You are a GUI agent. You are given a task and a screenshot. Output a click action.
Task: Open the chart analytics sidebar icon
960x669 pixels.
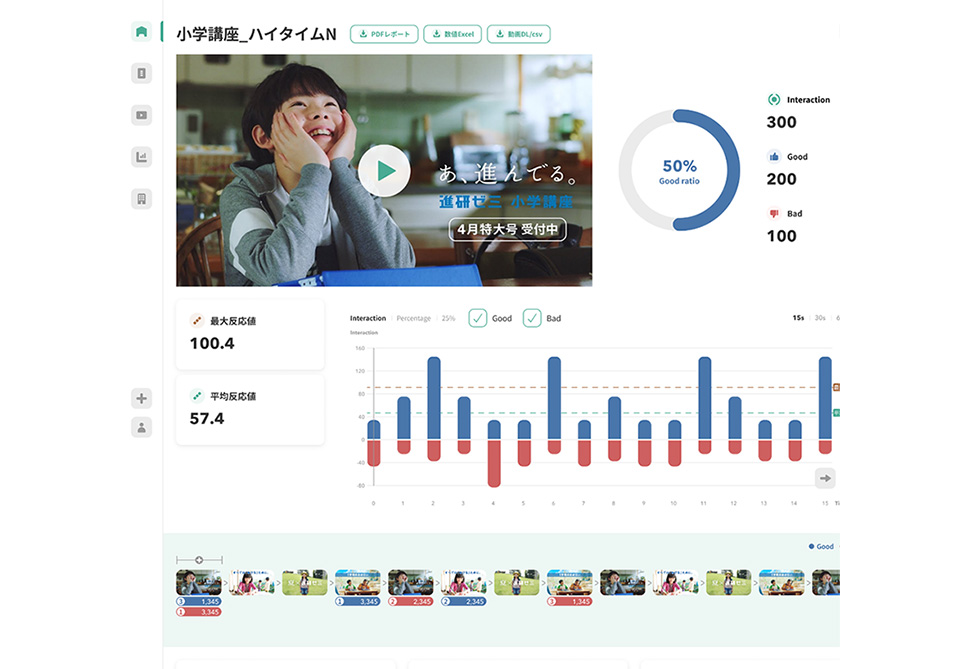141,157
